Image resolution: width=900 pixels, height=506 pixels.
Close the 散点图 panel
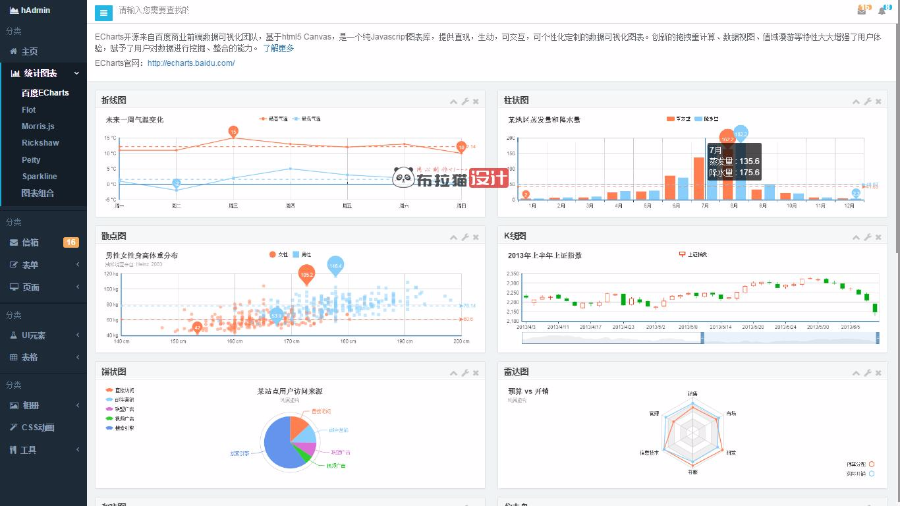476,238
